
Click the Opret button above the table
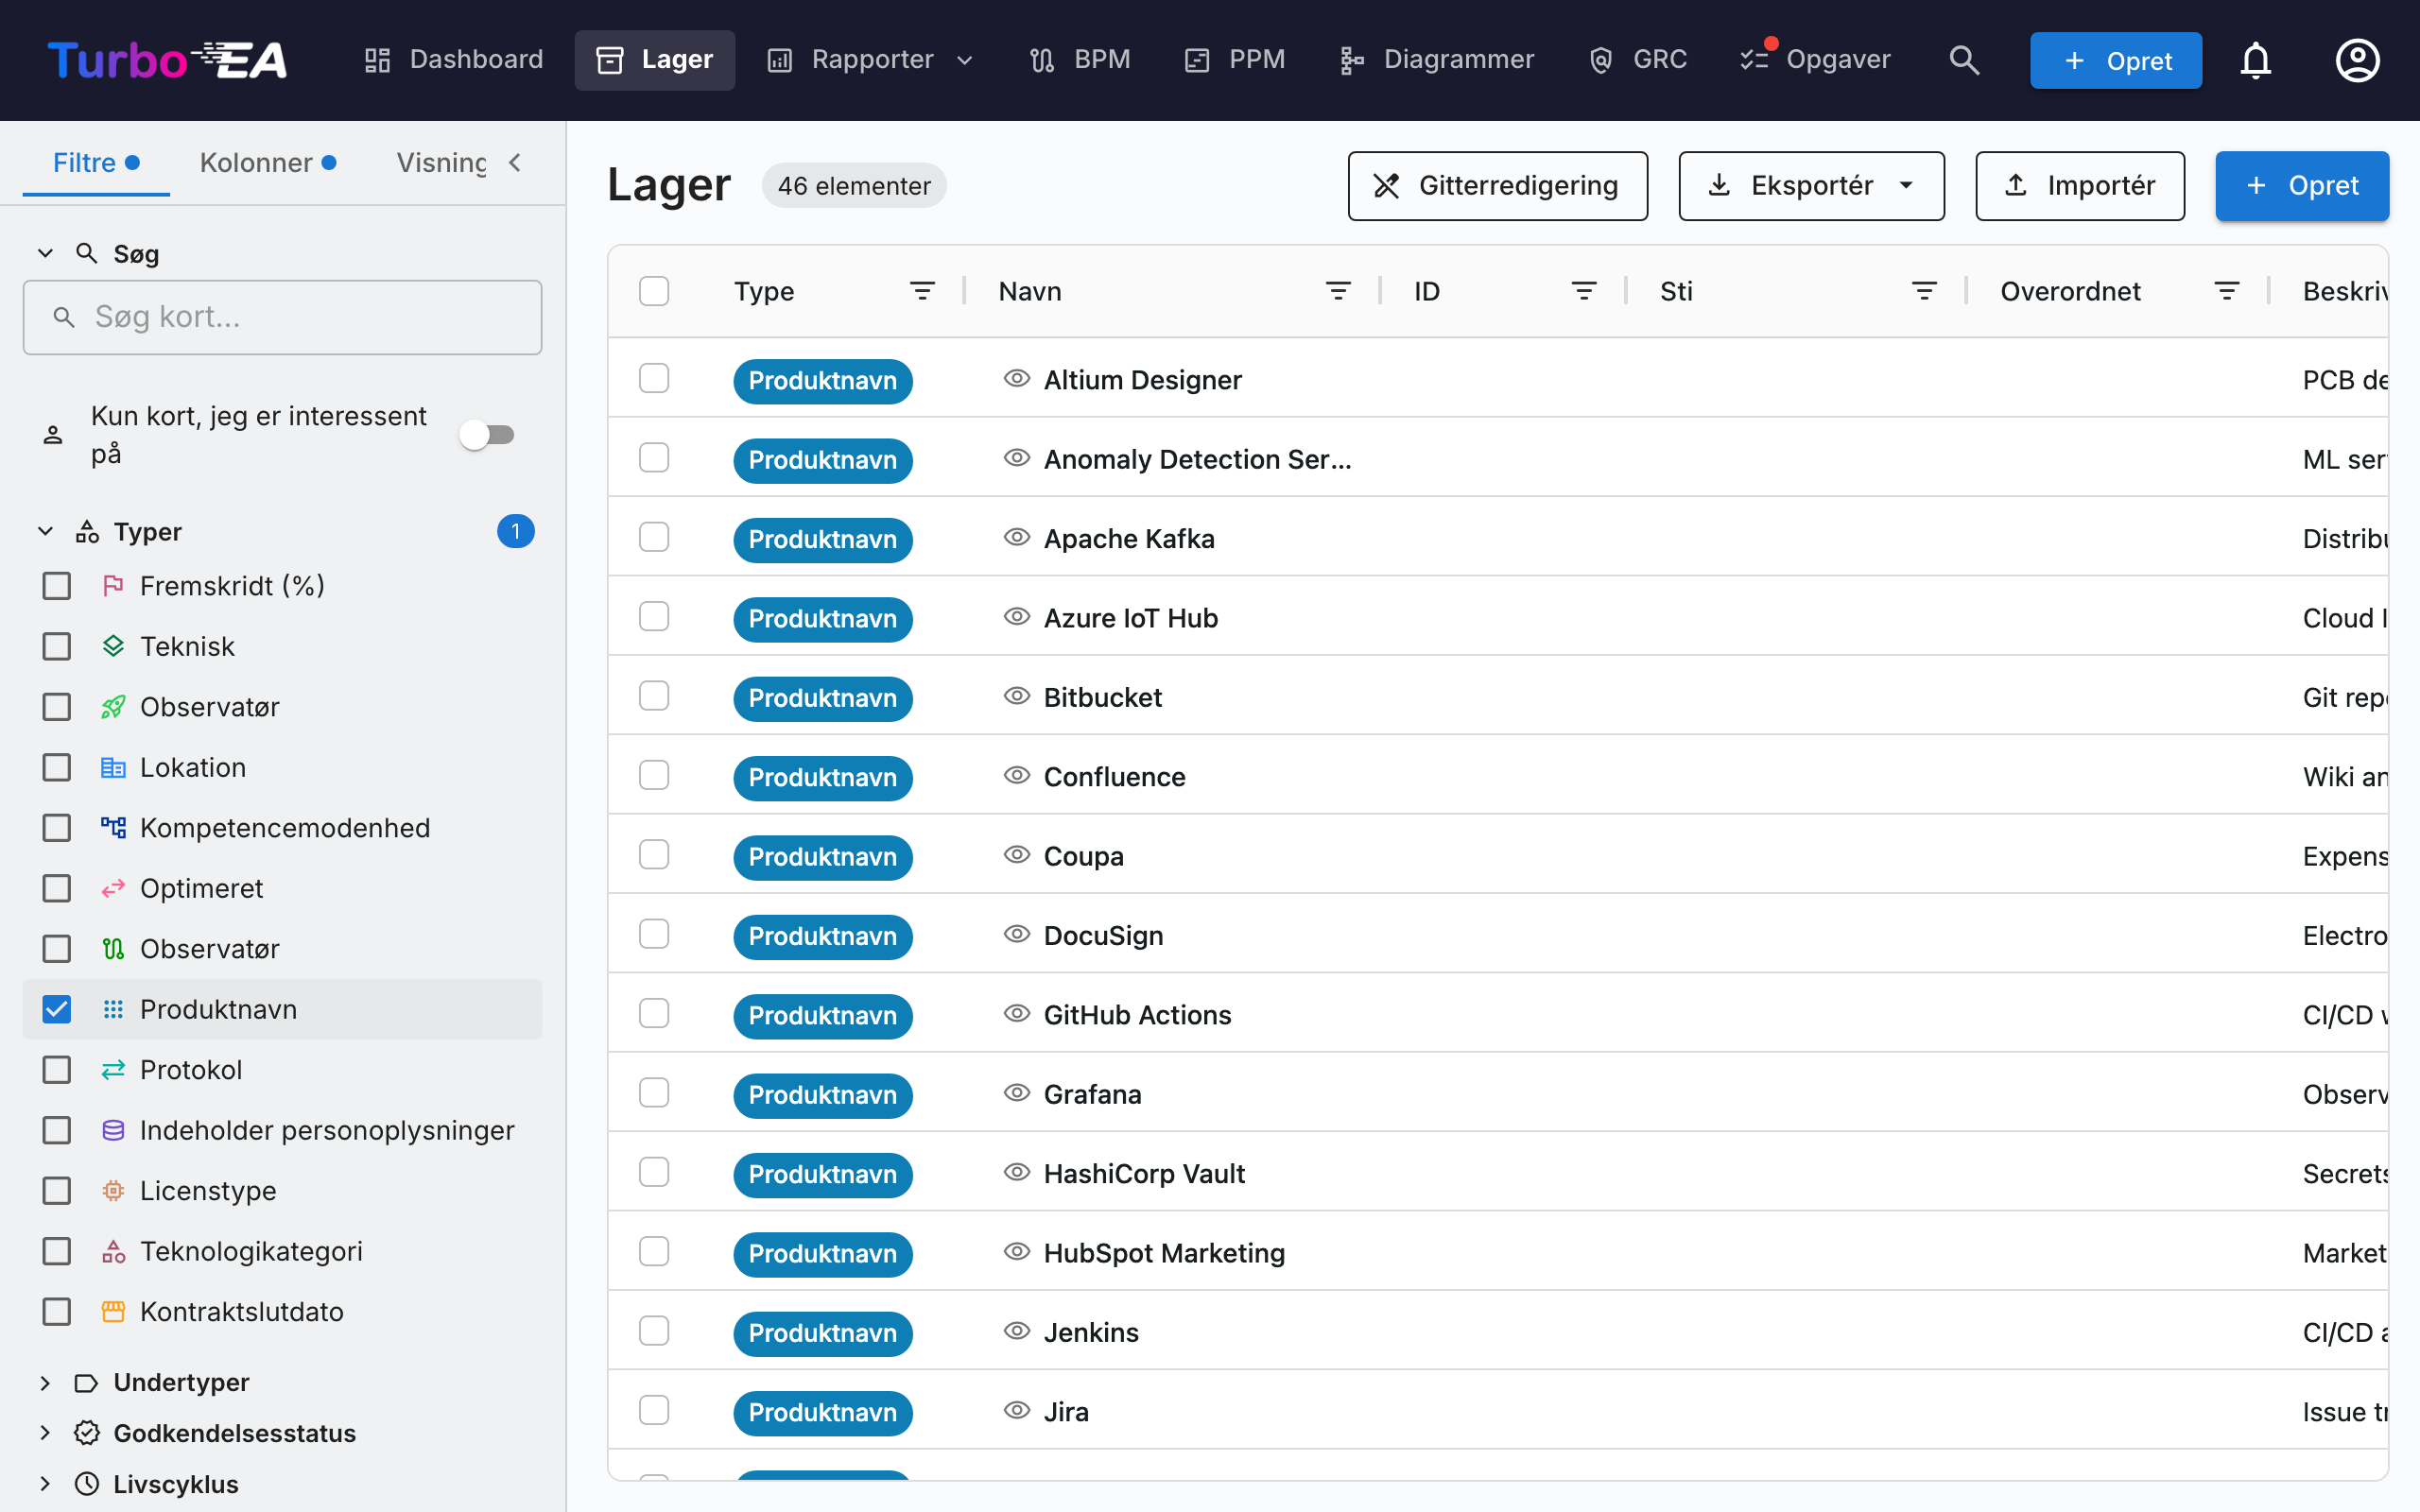click(x=2302, y=186)
